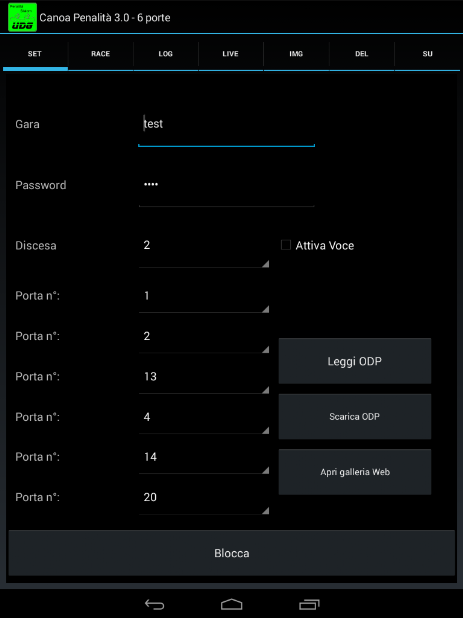The image size is (463, 618).
Task: Click the Scarica ODP button
Action: 355,417
